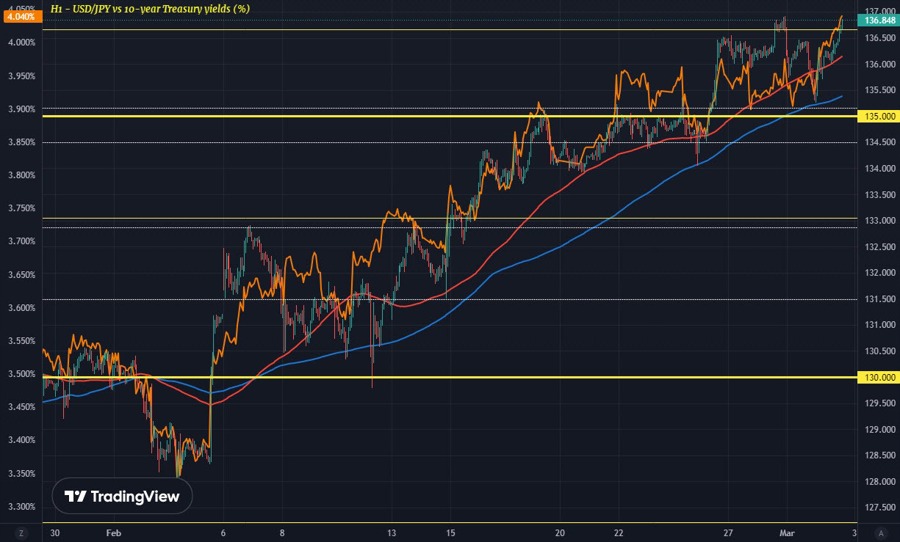The image size is (900, 542).
Task: Click the 3.500% label on the left yield axis
Action: pos(21,374)
